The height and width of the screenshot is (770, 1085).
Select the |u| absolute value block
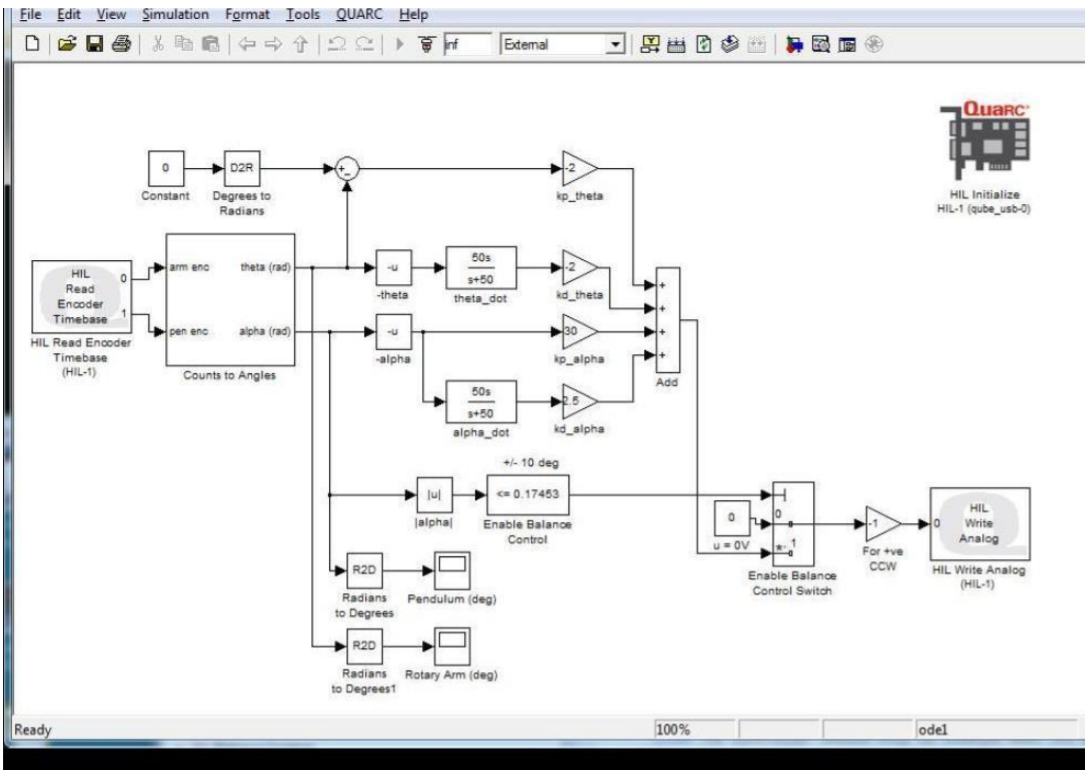(x=434, y=495)
